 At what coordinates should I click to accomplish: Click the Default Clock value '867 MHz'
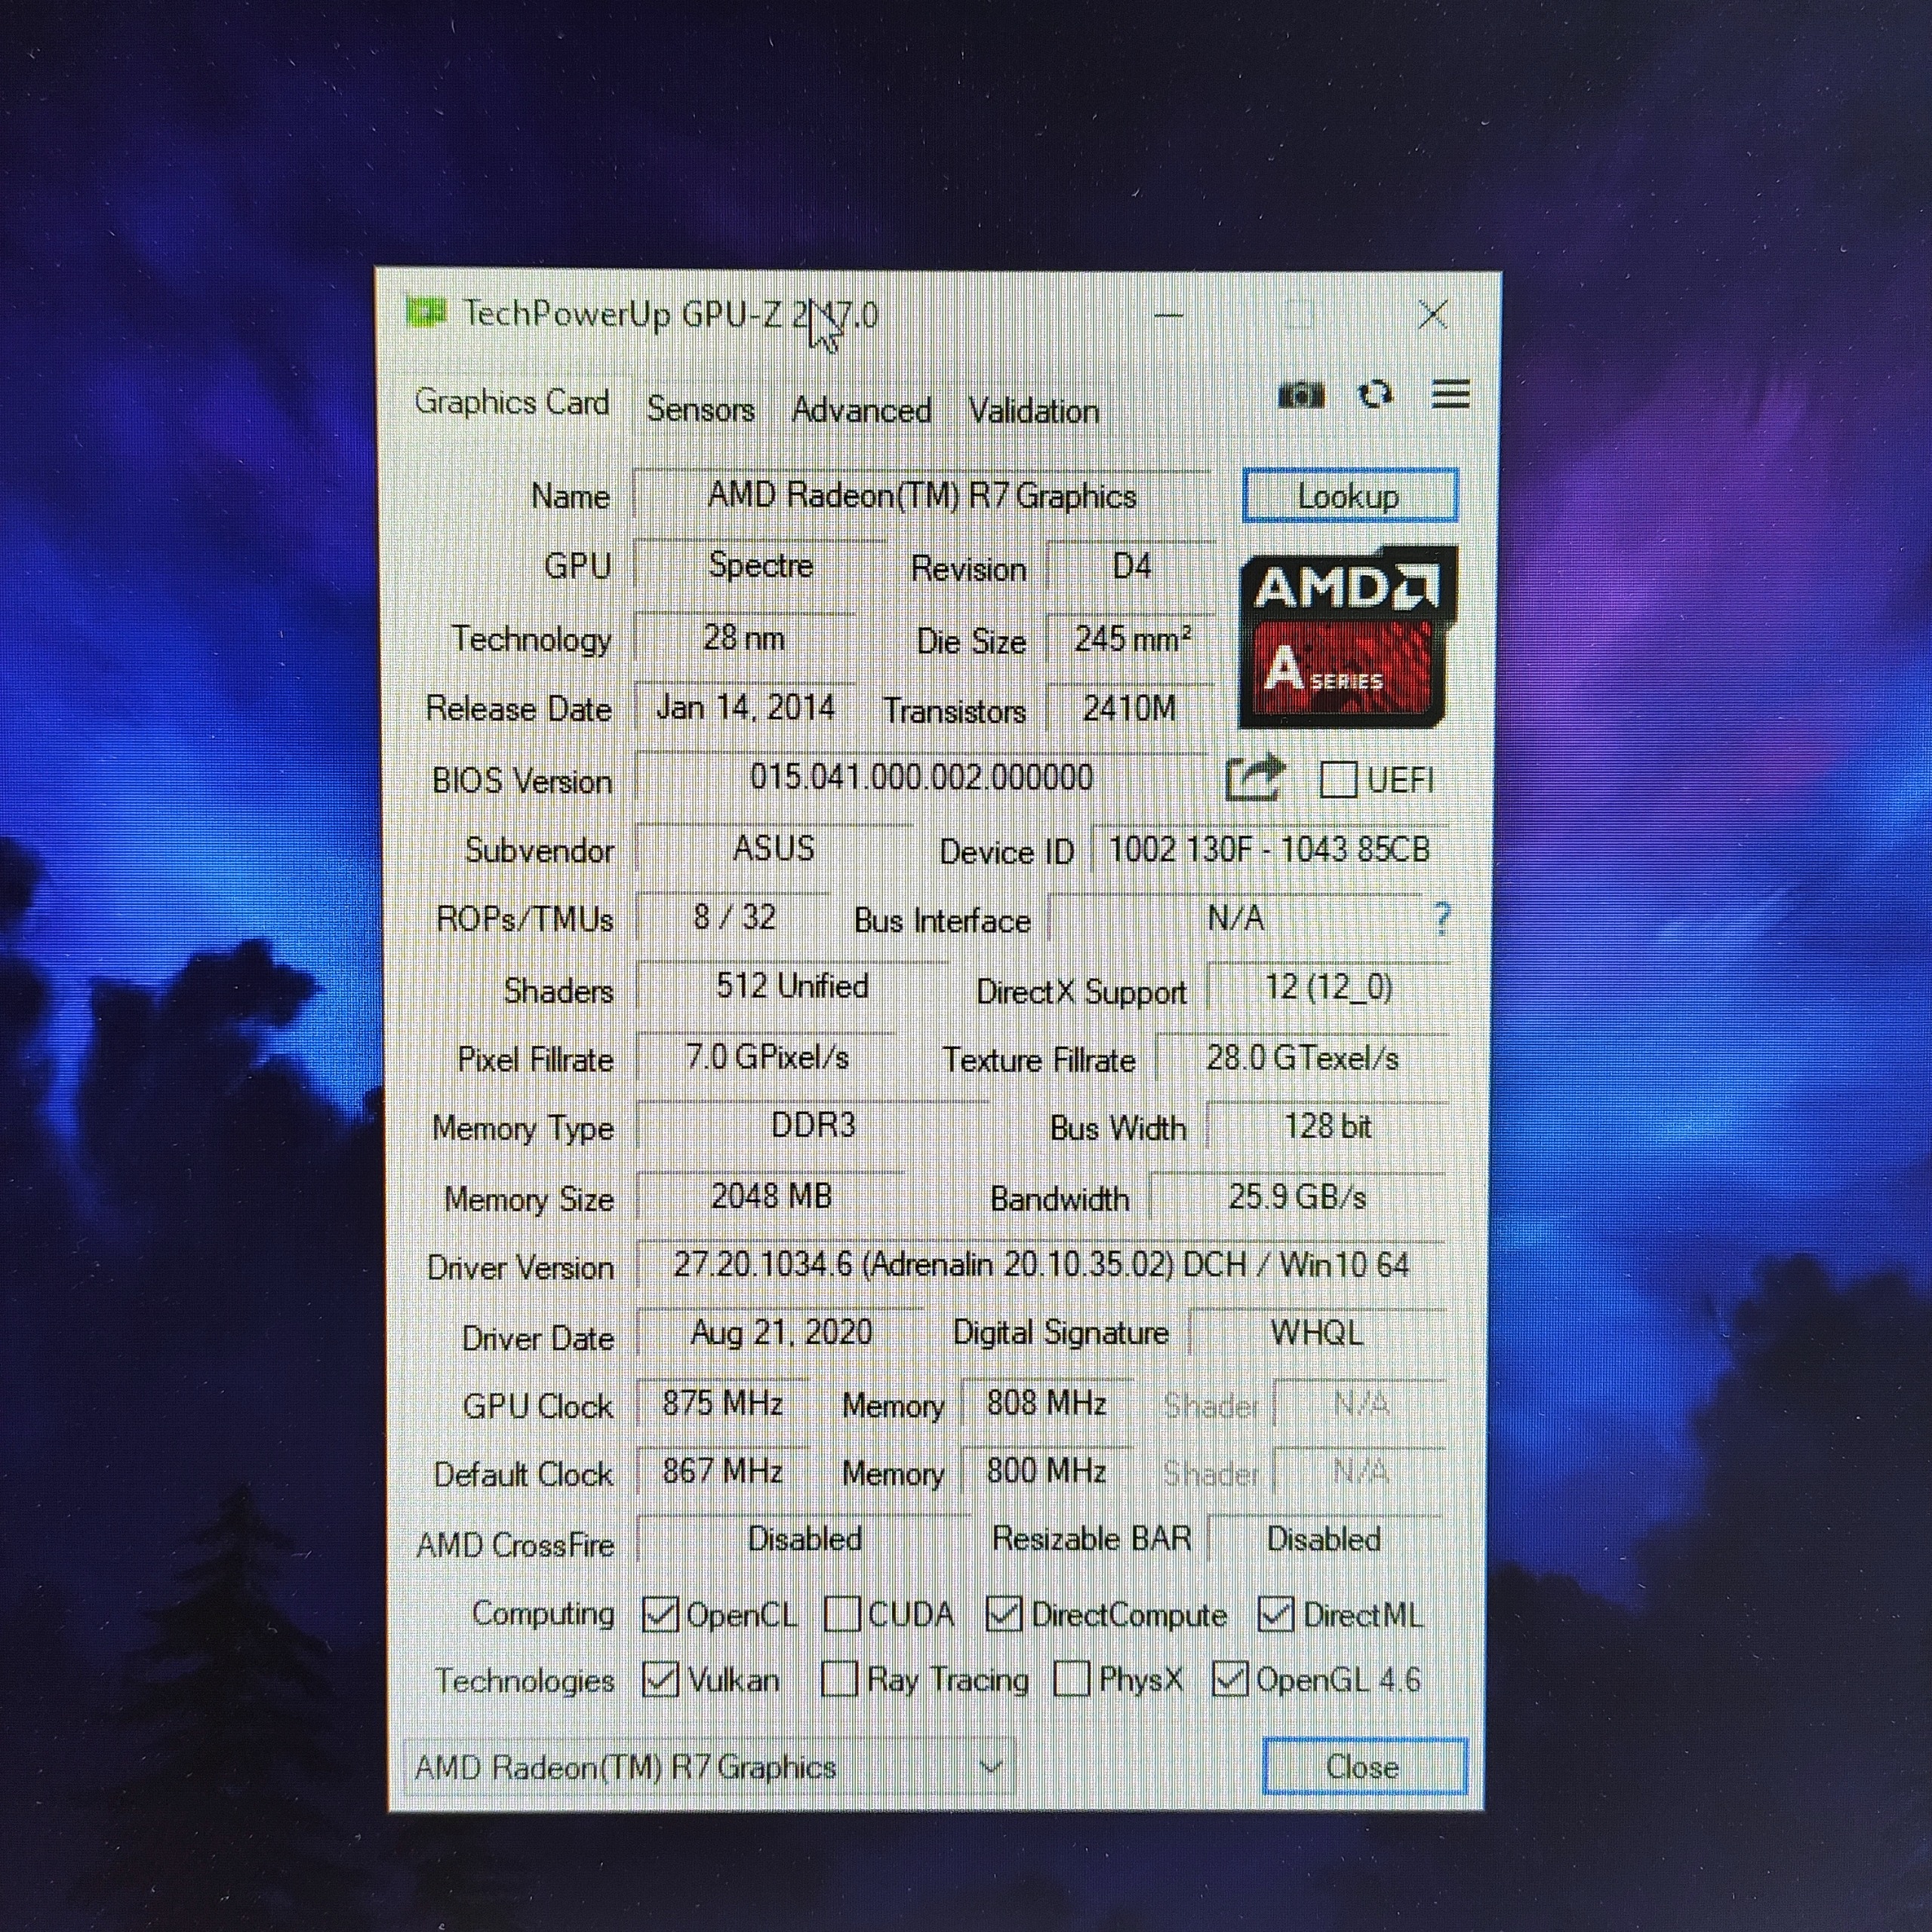(x=722, y=1471)
